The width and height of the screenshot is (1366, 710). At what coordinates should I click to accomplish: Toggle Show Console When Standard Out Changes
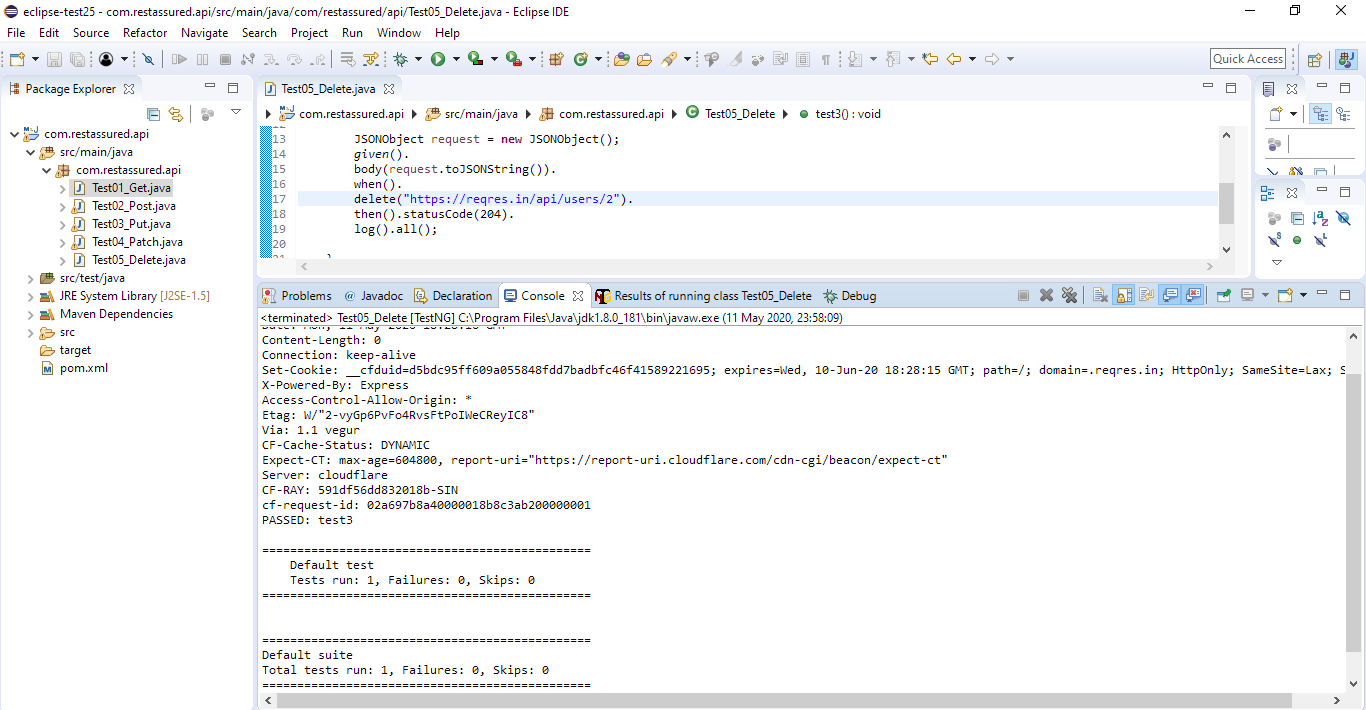pos(1170,294)
